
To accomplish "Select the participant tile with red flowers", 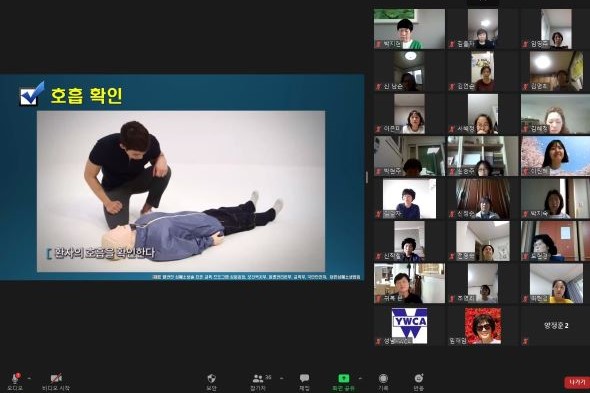I will (483, 326).
